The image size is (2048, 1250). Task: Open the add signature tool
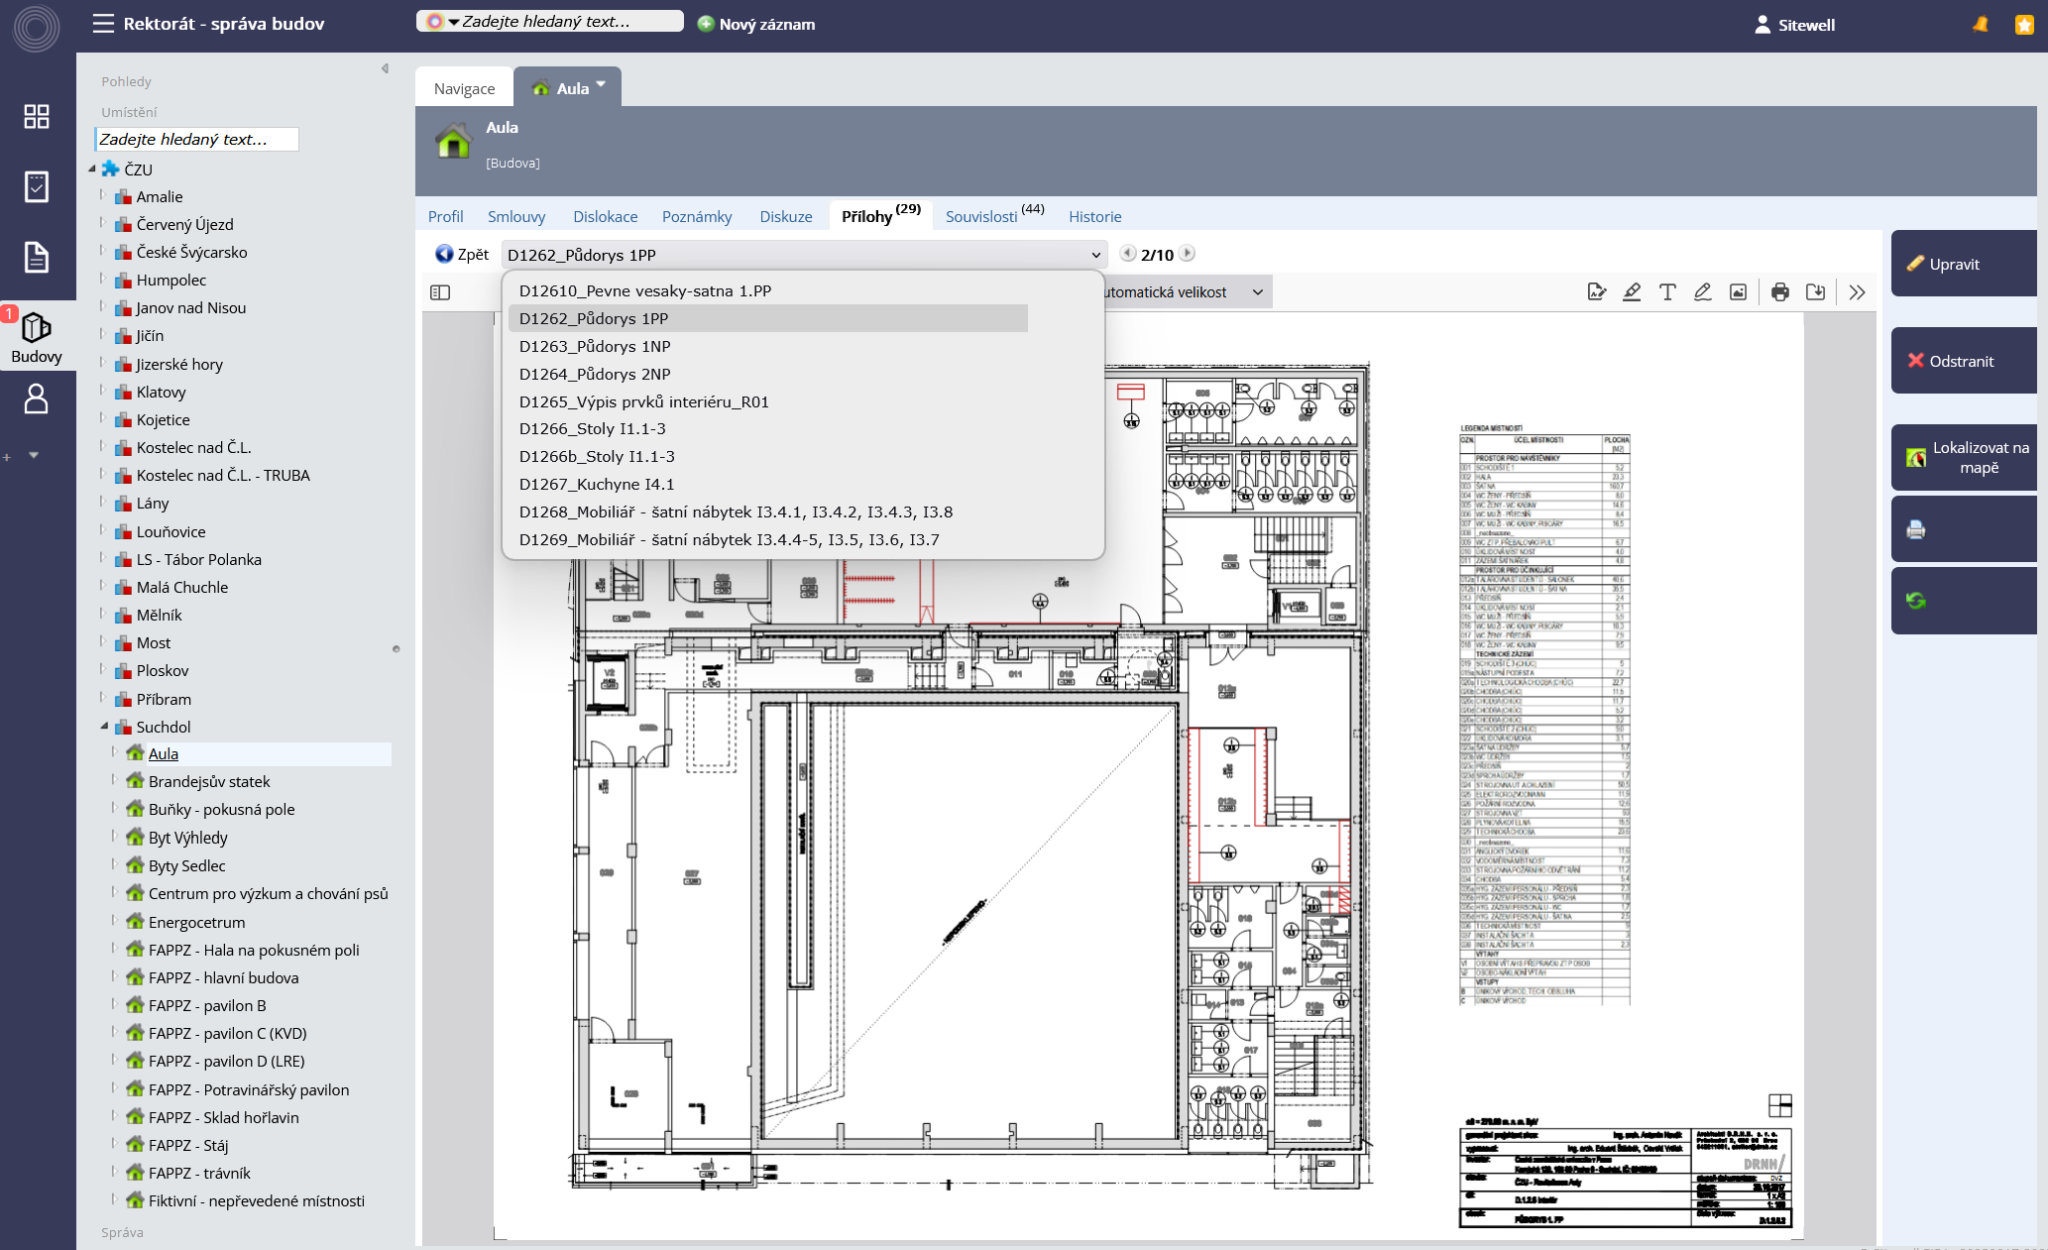(x=1596, y=292)
